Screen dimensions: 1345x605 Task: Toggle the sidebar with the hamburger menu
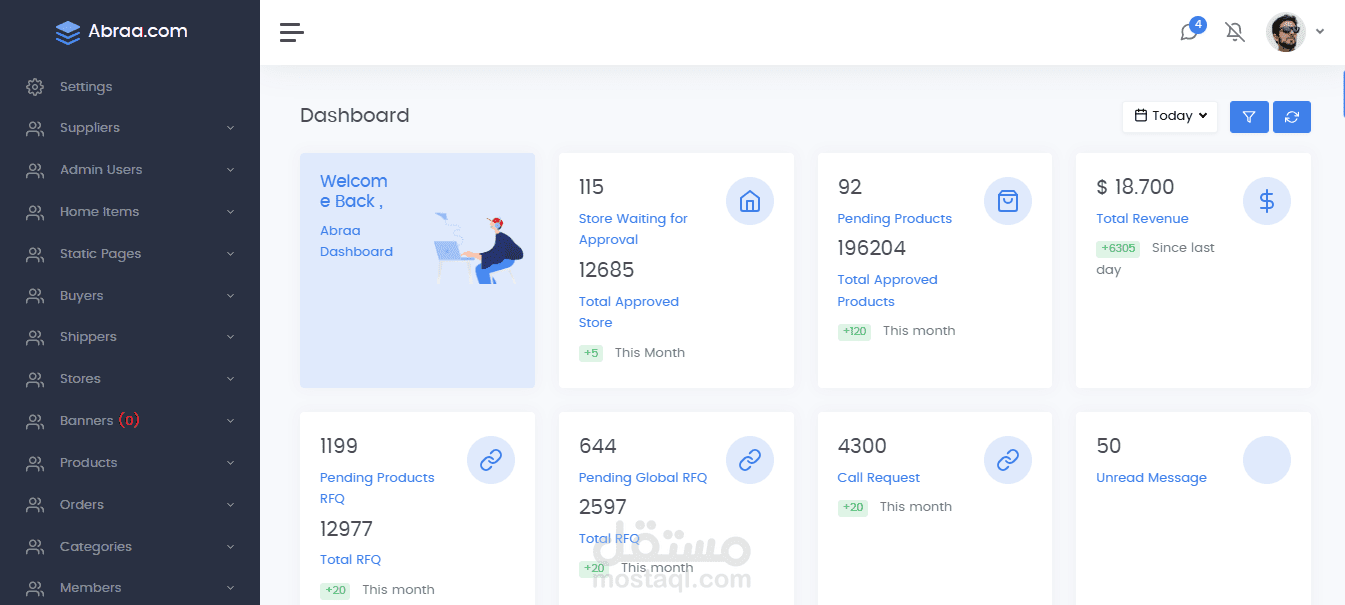point(291,31)
